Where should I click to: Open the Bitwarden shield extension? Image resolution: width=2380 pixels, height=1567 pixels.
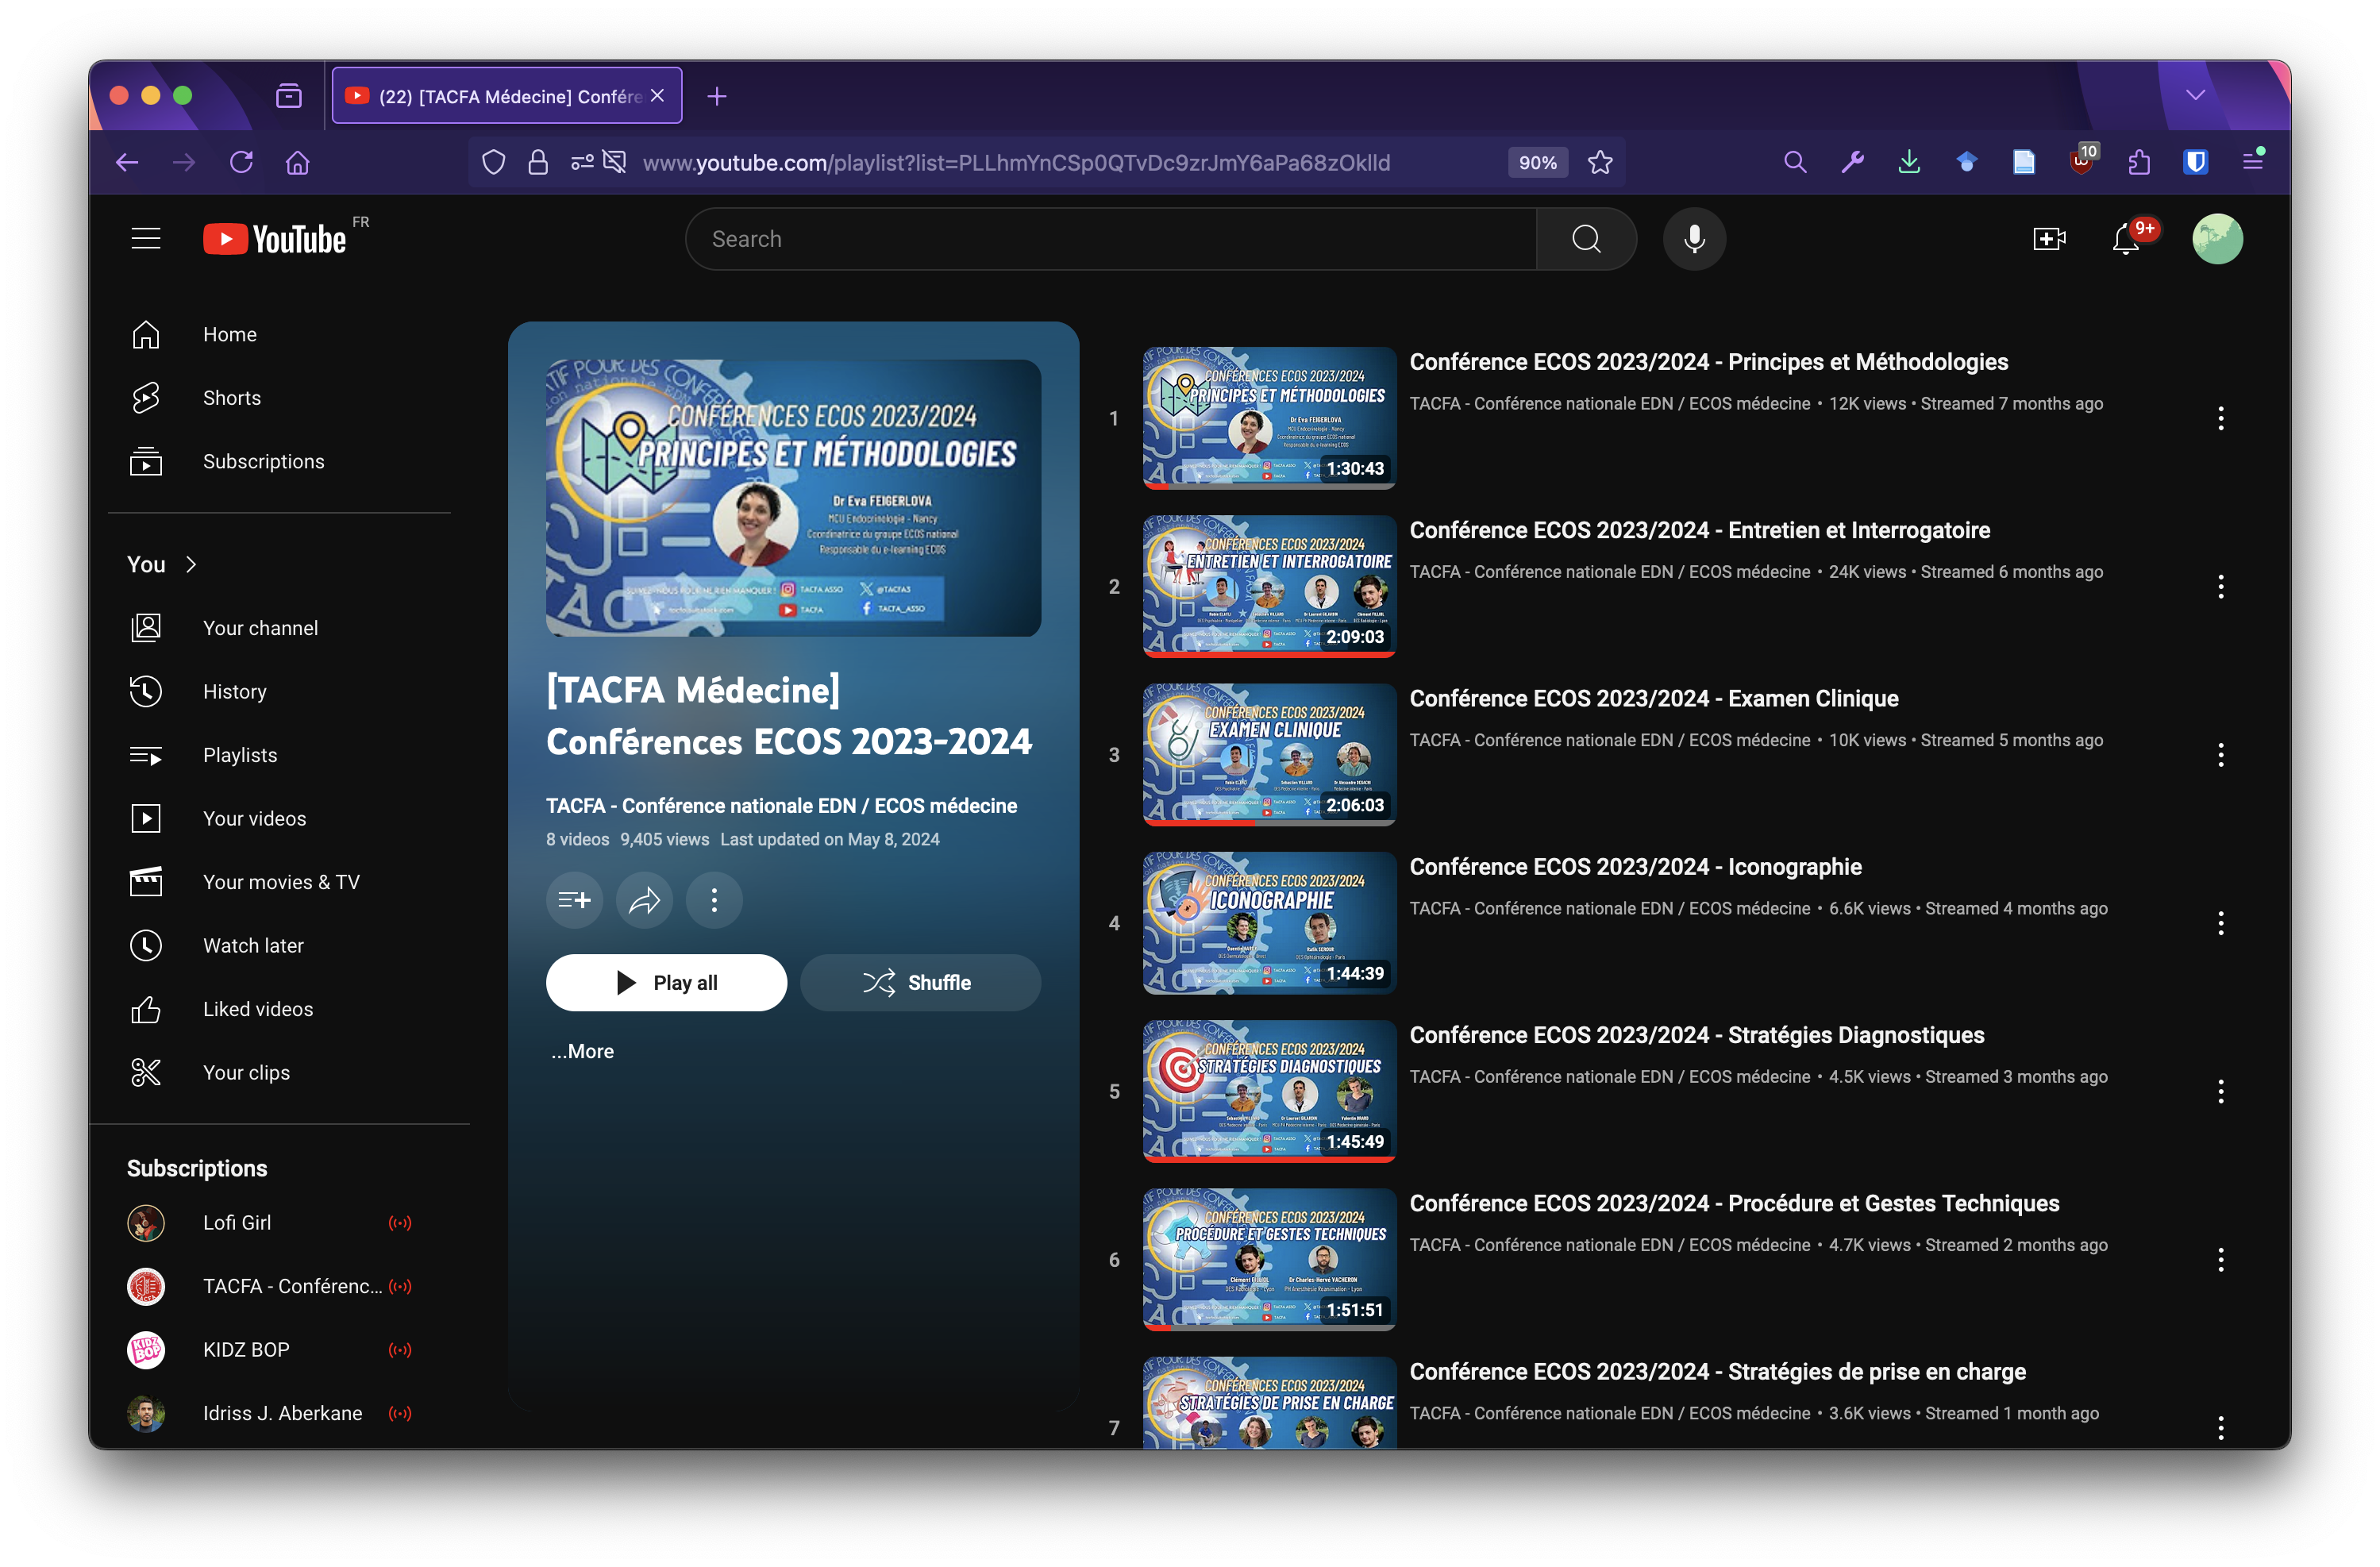click(x=2195, y=162)
